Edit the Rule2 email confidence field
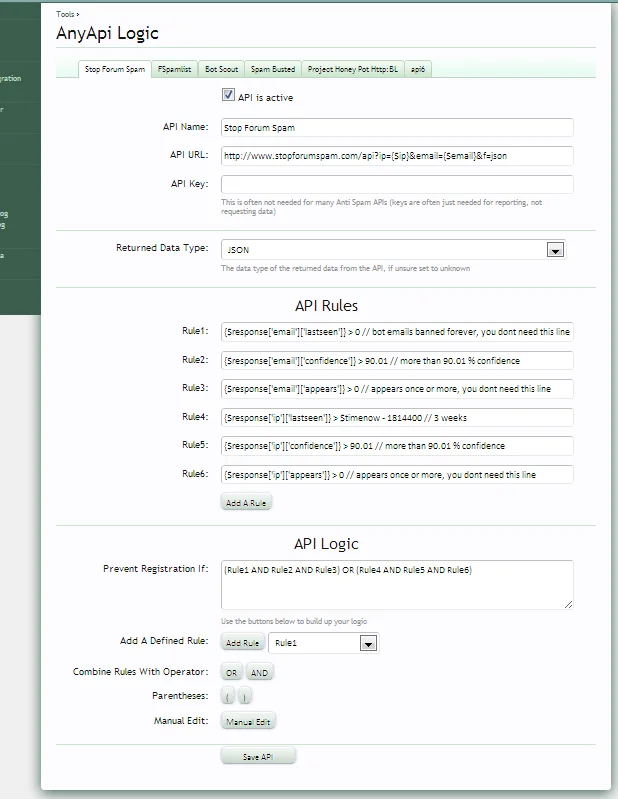The image size is (618, 799). pyautogui.click(x=397, y=360)
